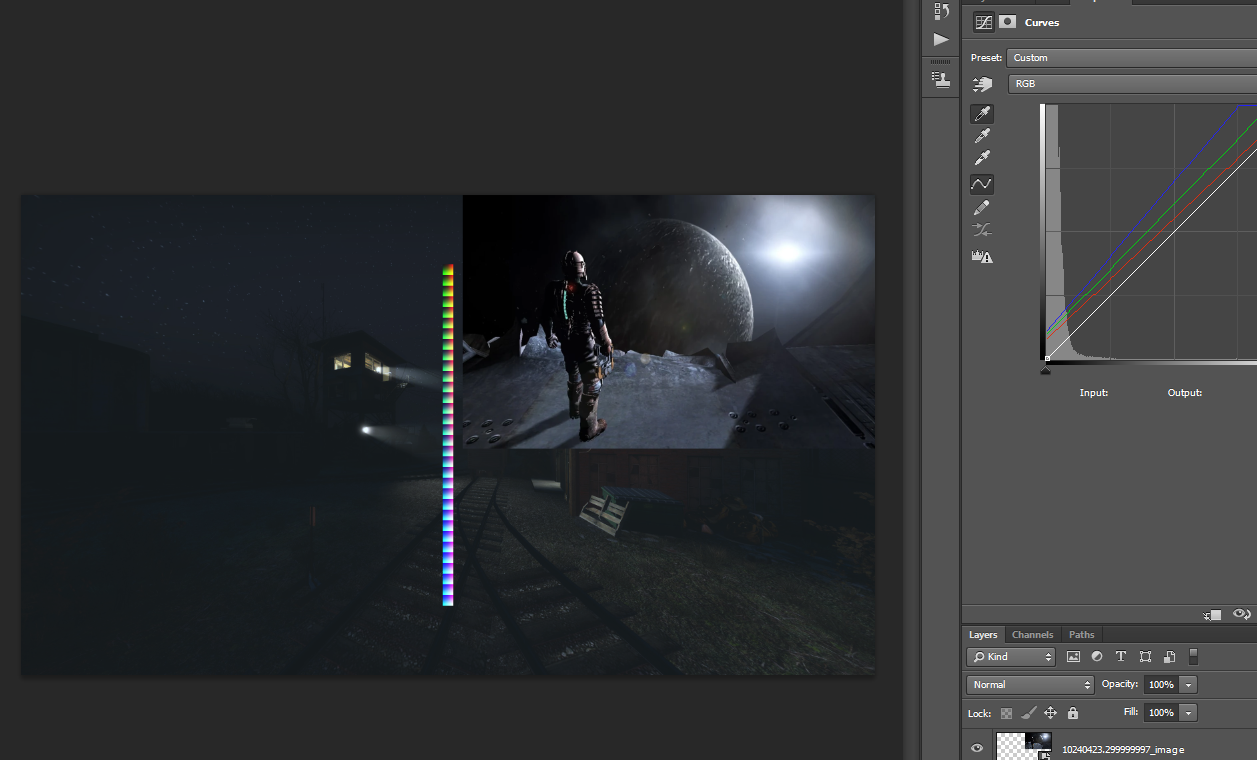
Task: Select the black point eyedropper
Action: [982, 114]
